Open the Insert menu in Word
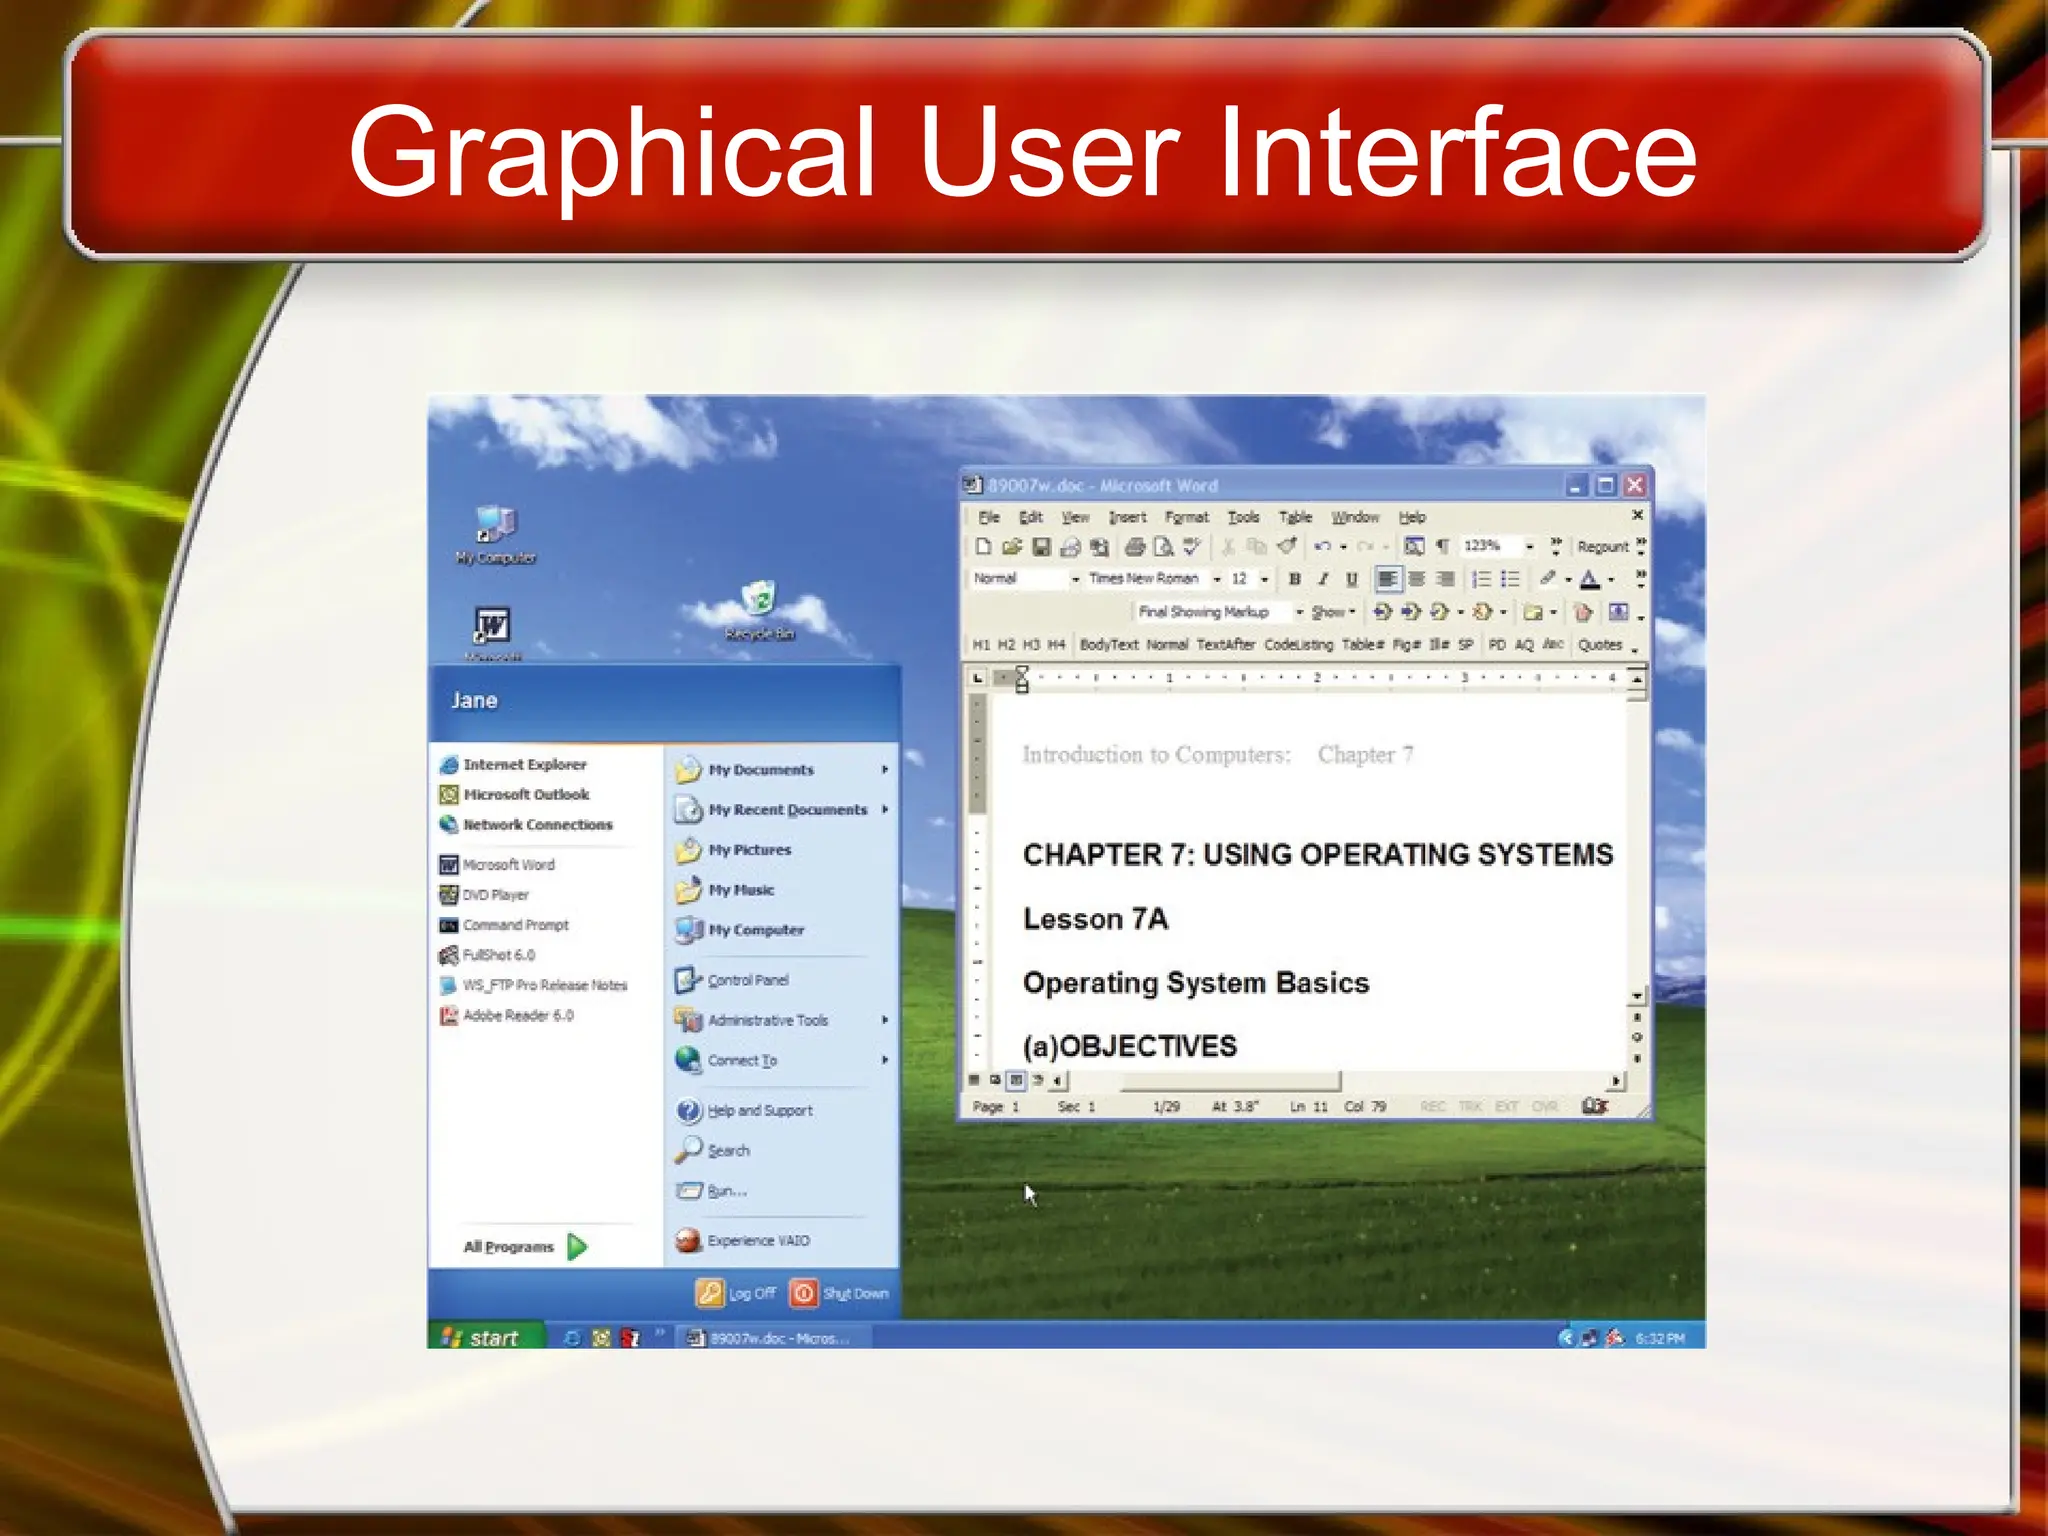Viewport: 2048px width, 1536px height. click(x=1127, y=517)
